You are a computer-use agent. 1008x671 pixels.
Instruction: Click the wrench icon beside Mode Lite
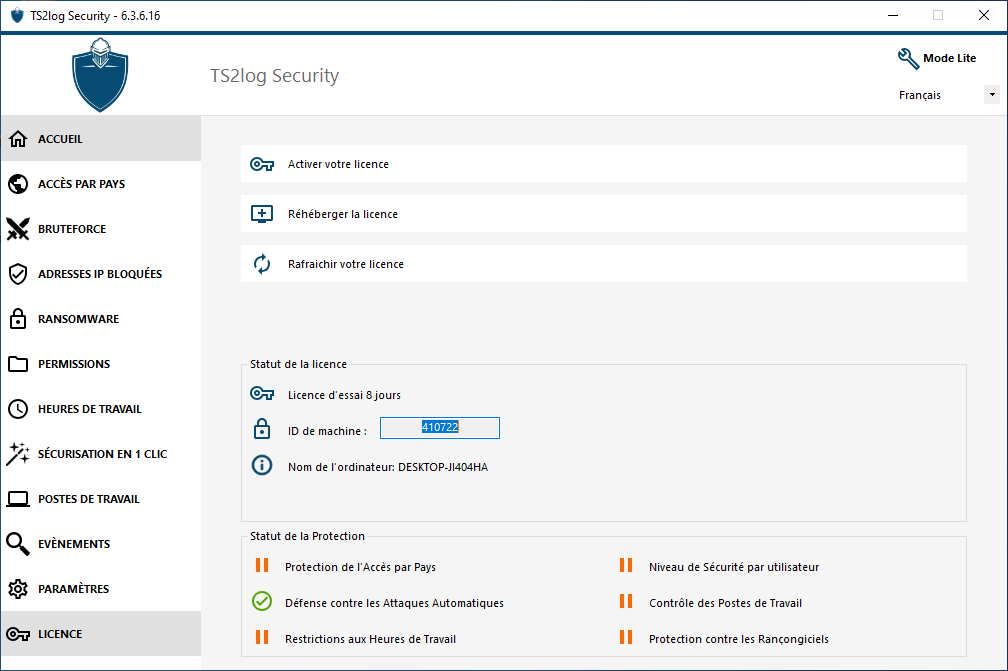tap(908, 58)
